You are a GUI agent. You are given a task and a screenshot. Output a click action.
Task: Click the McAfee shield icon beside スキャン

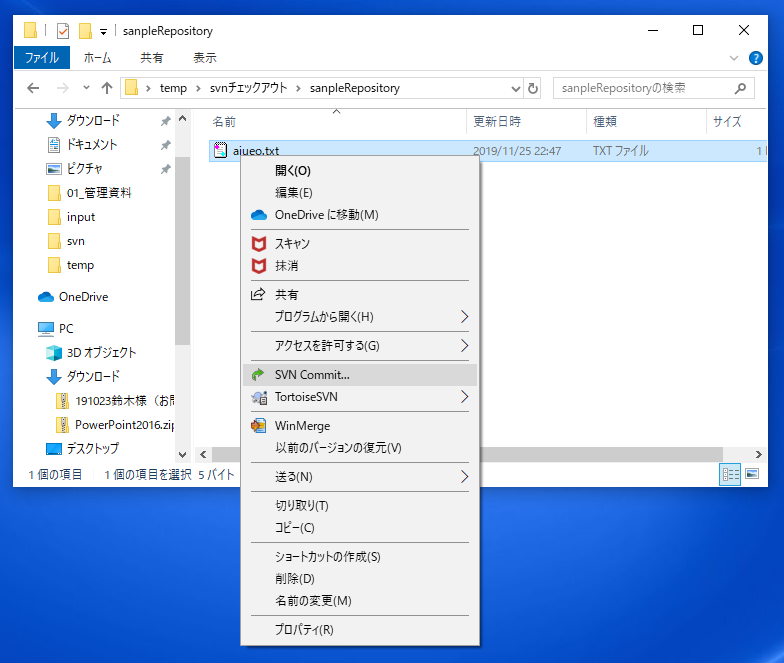point(258,244)
